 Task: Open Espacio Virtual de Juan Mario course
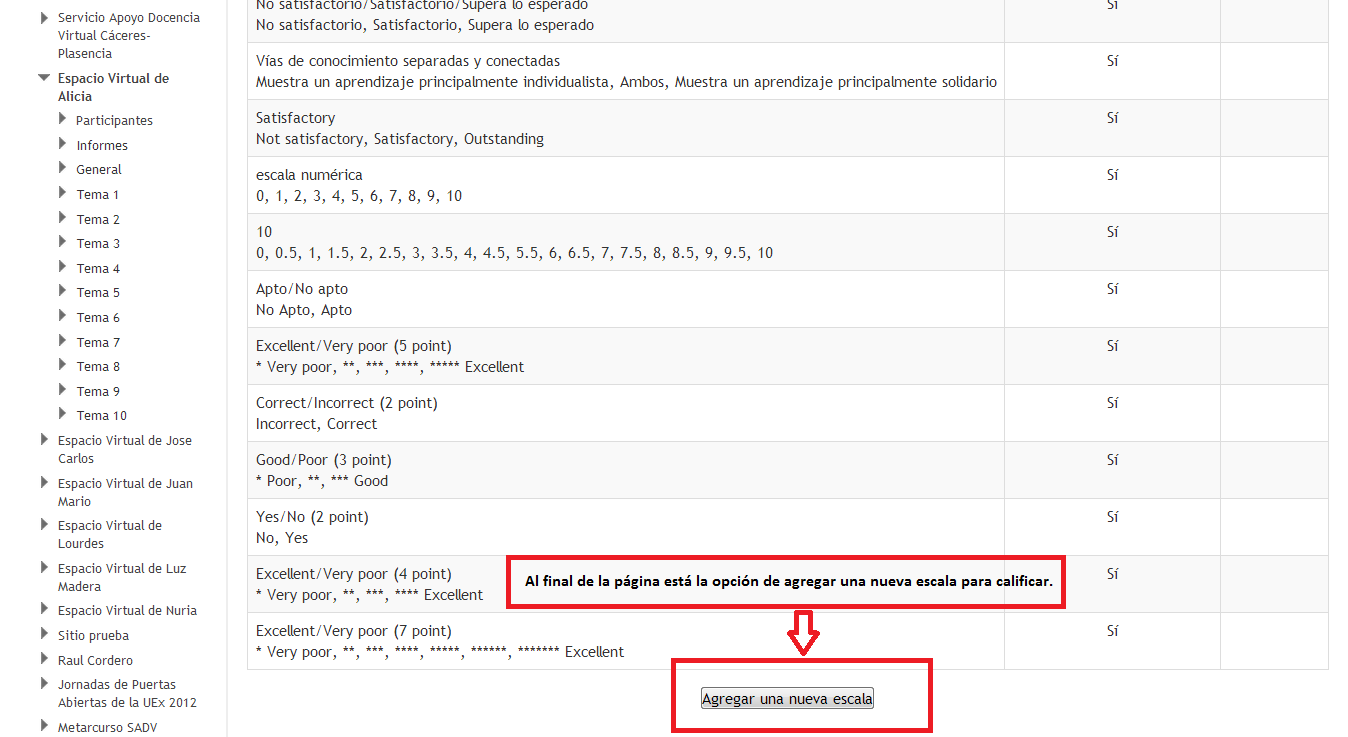click(125, 492)
